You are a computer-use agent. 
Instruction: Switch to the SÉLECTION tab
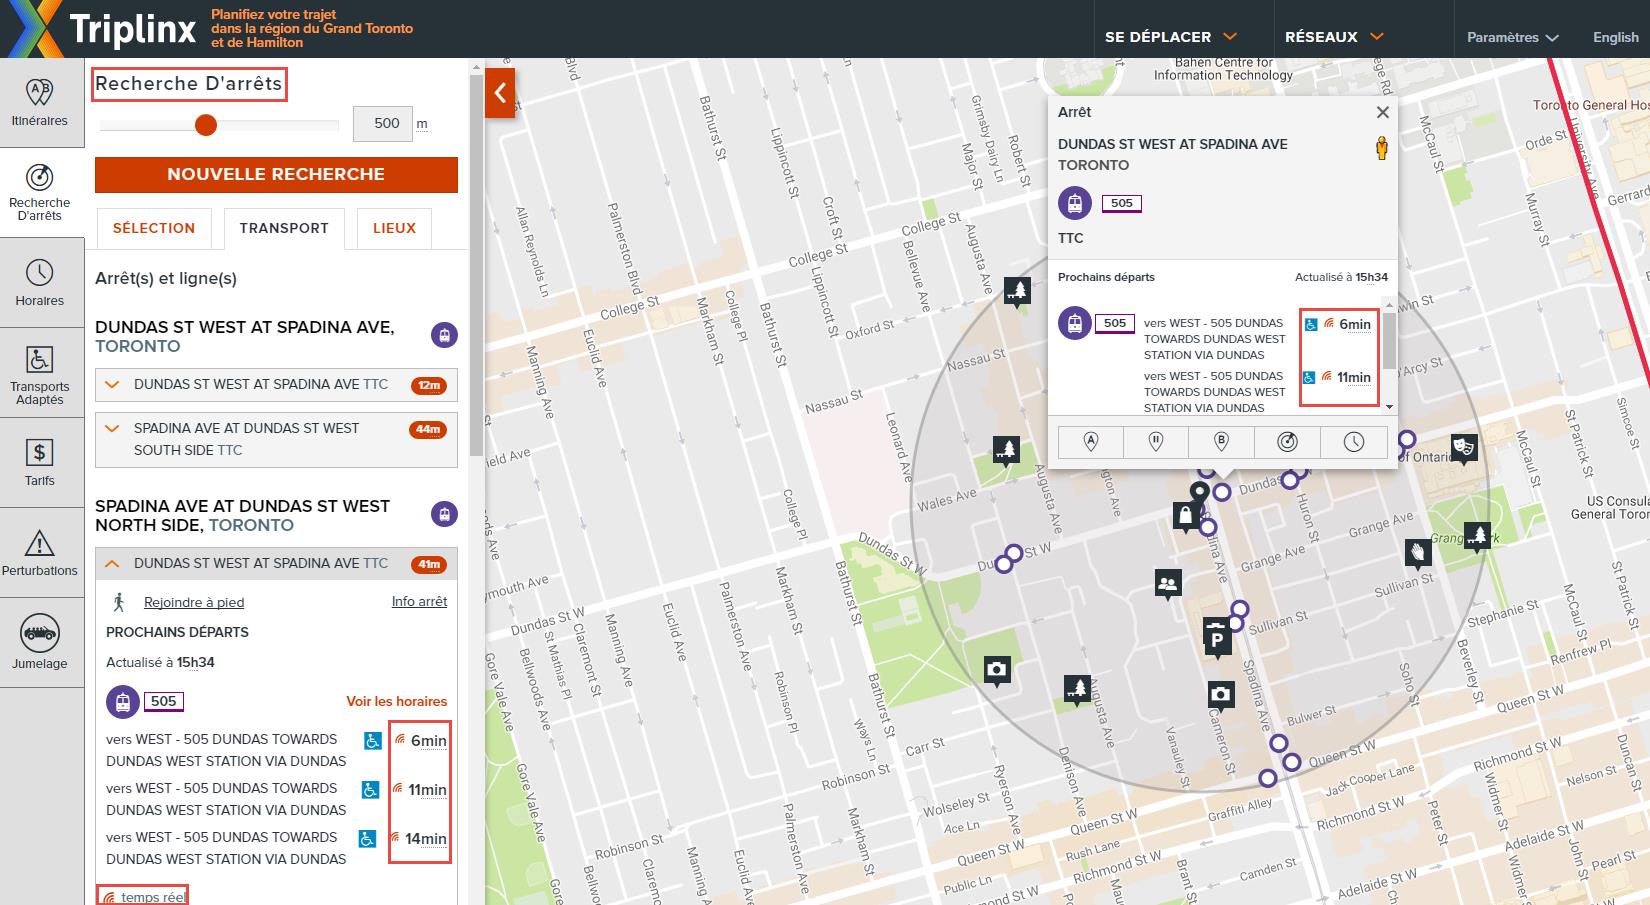pyautogui.click(x=154, y=228)
